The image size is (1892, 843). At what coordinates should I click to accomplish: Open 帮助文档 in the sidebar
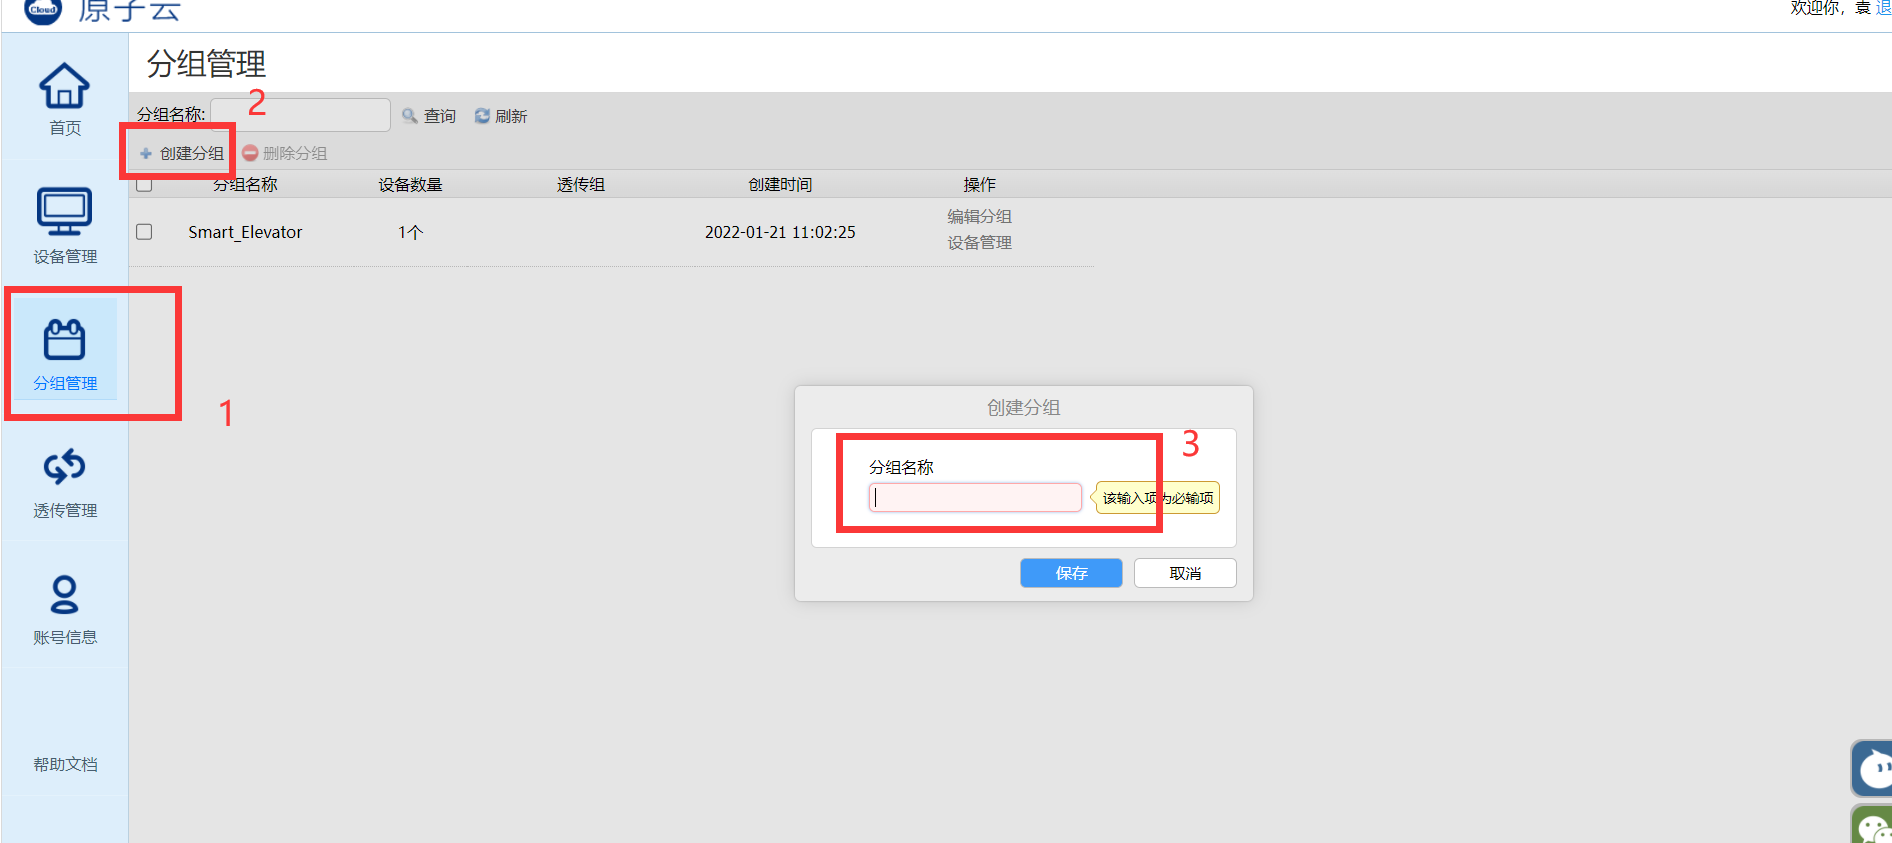coord(65,764)
